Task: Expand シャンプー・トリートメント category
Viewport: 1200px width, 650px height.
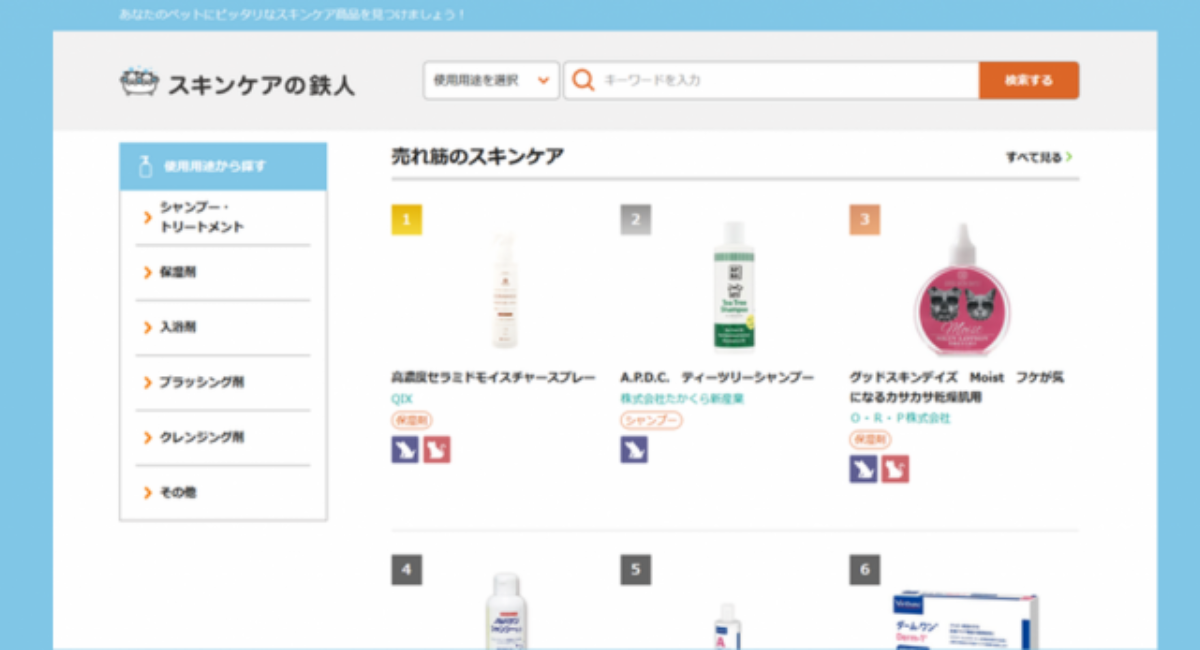Action: (201, 217)
